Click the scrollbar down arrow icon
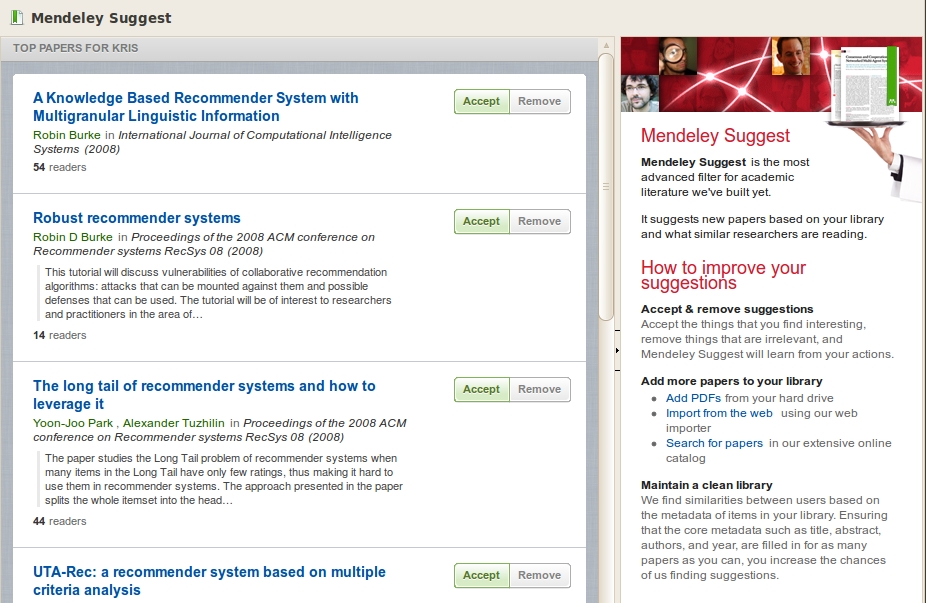The height and width of the screenshot is (603, 926). pos(606,596)
